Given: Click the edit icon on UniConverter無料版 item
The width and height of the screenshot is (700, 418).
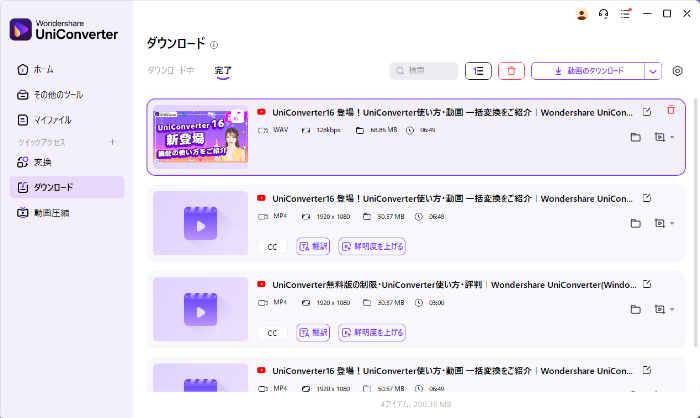Looking at the screenshot, I should [x=647, y=284].
